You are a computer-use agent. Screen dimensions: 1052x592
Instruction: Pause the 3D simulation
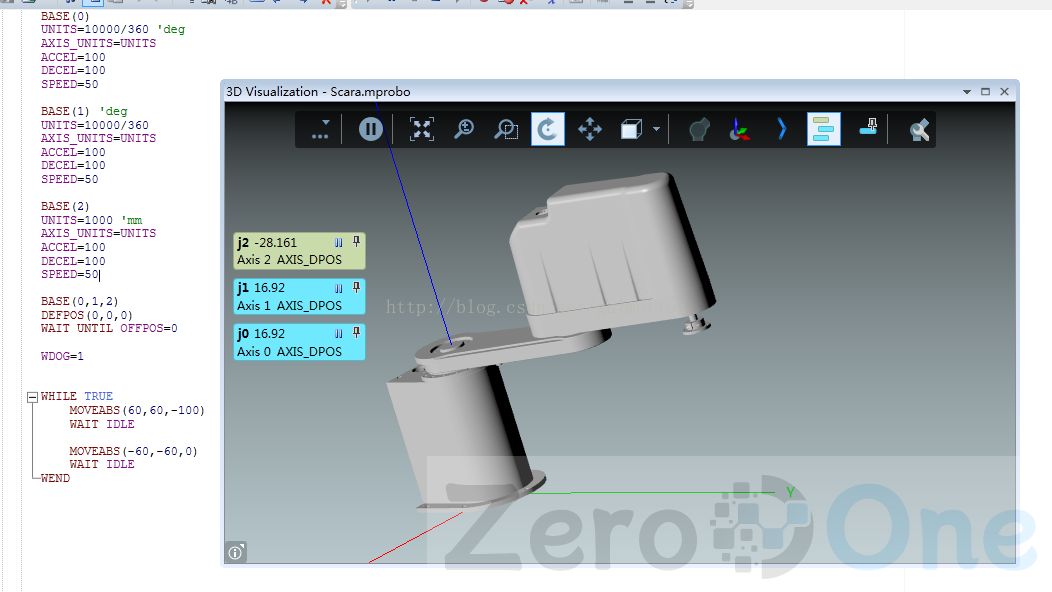pyautogui.click(x=370, y=129)
